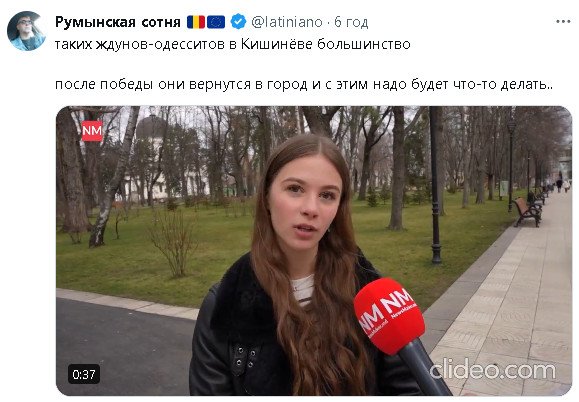Click the Romanian flag emoji

196,22
